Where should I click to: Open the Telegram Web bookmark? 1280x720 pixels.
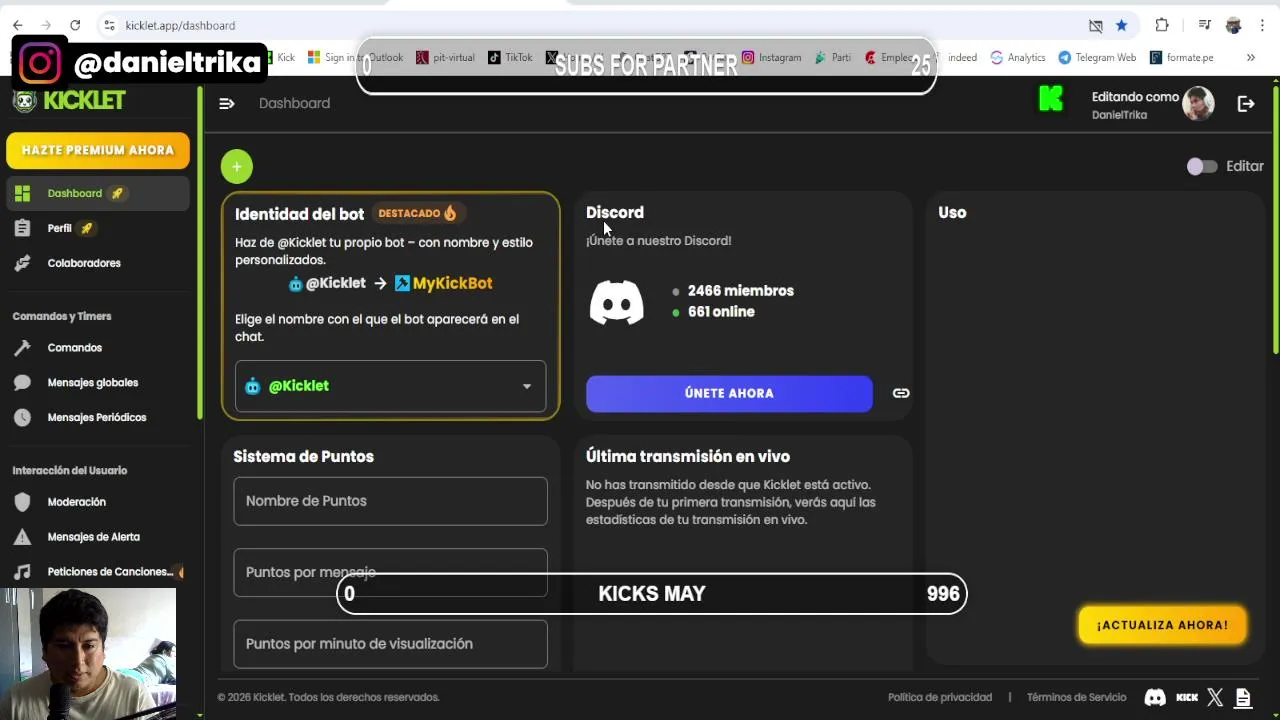tap(1097, 57)
